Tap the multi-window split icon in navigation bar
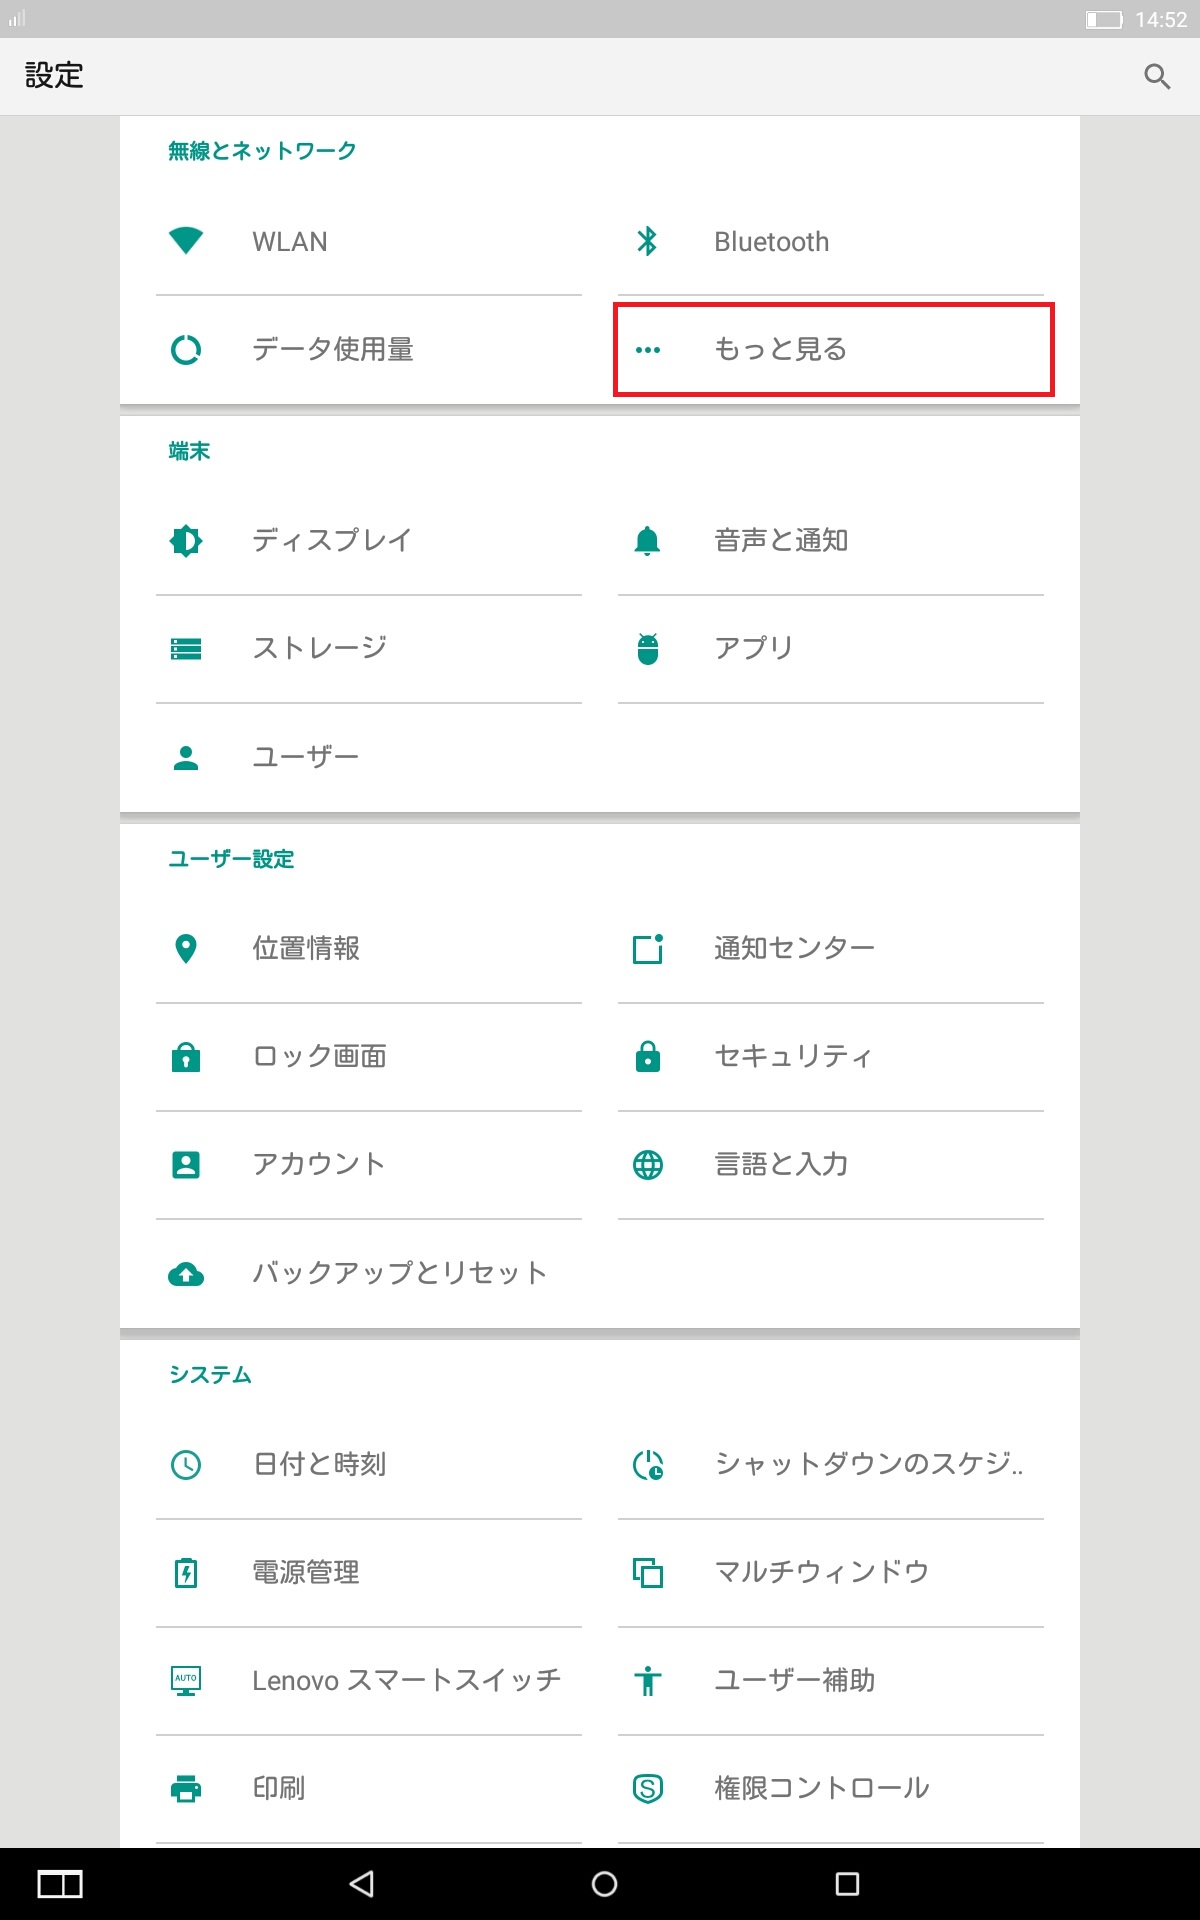This screenshot has width=1200, height=1920. [60, 1884]
